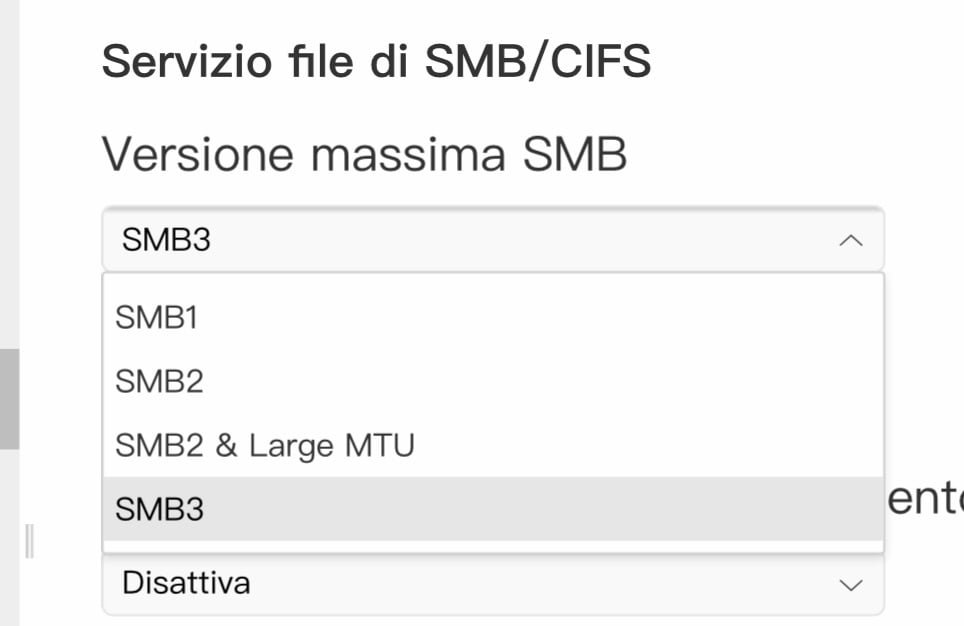Screen dimensions: 964x626
Task: Click the down chevron on Disattiva dropdown
Action: click(850, 584)
